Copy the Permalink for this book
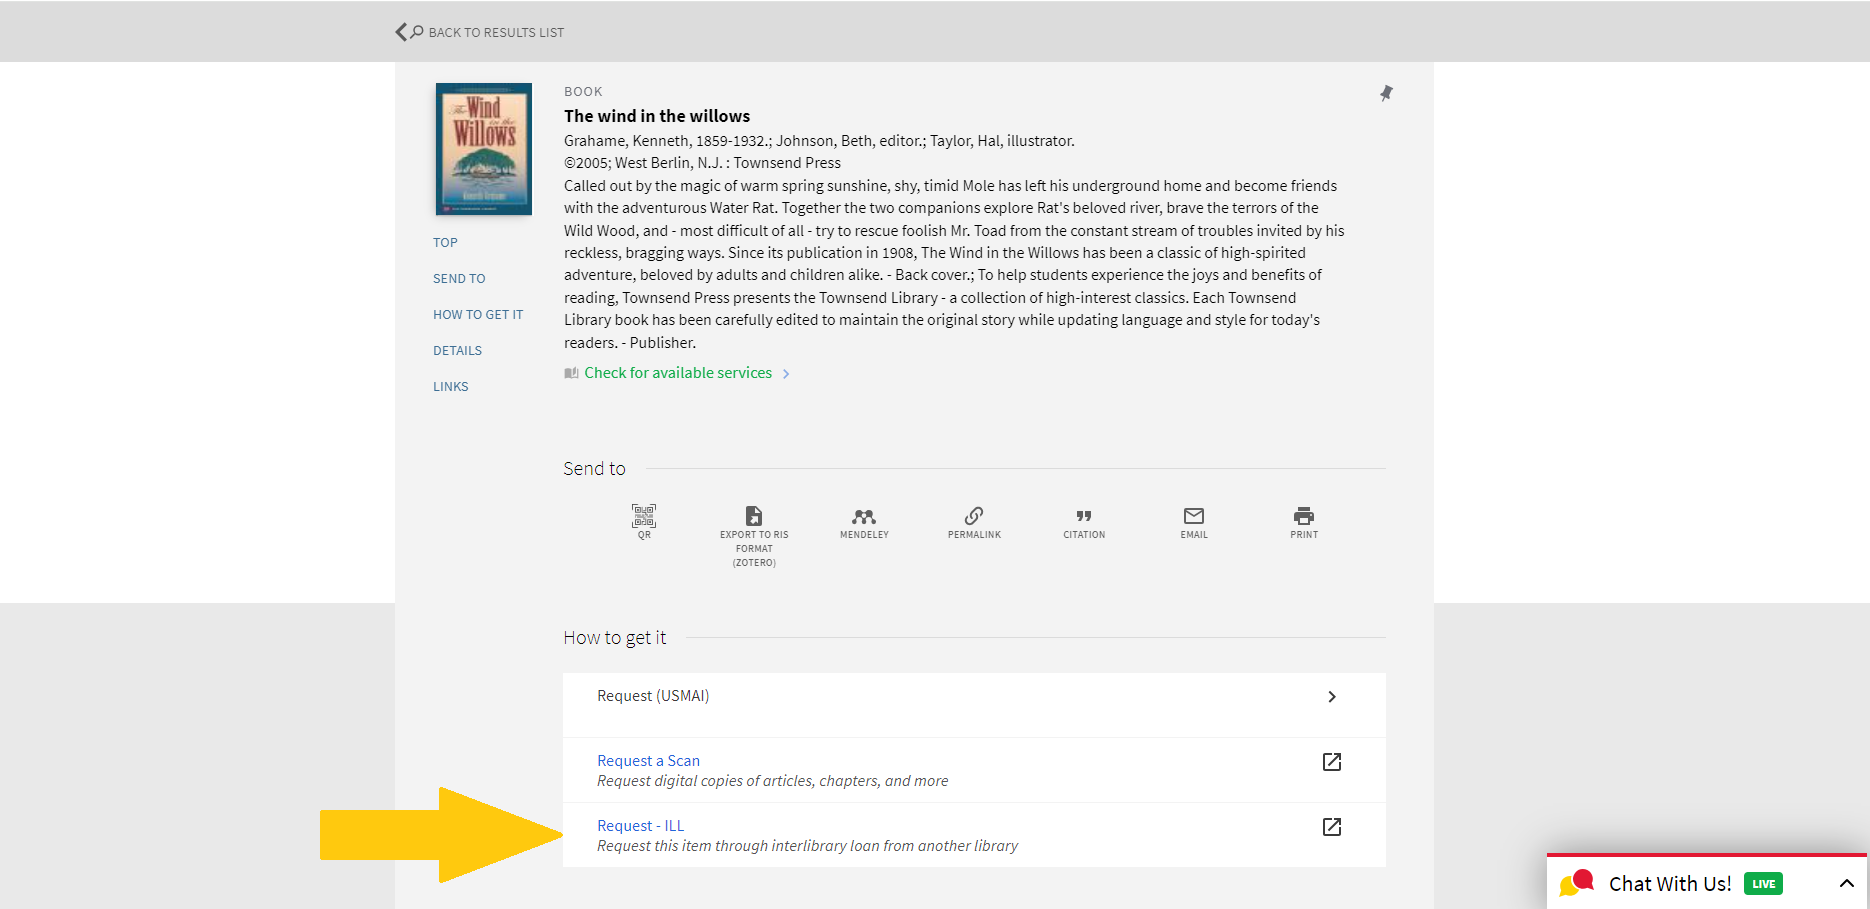The image size is (1870, 909). coord(974,523)
